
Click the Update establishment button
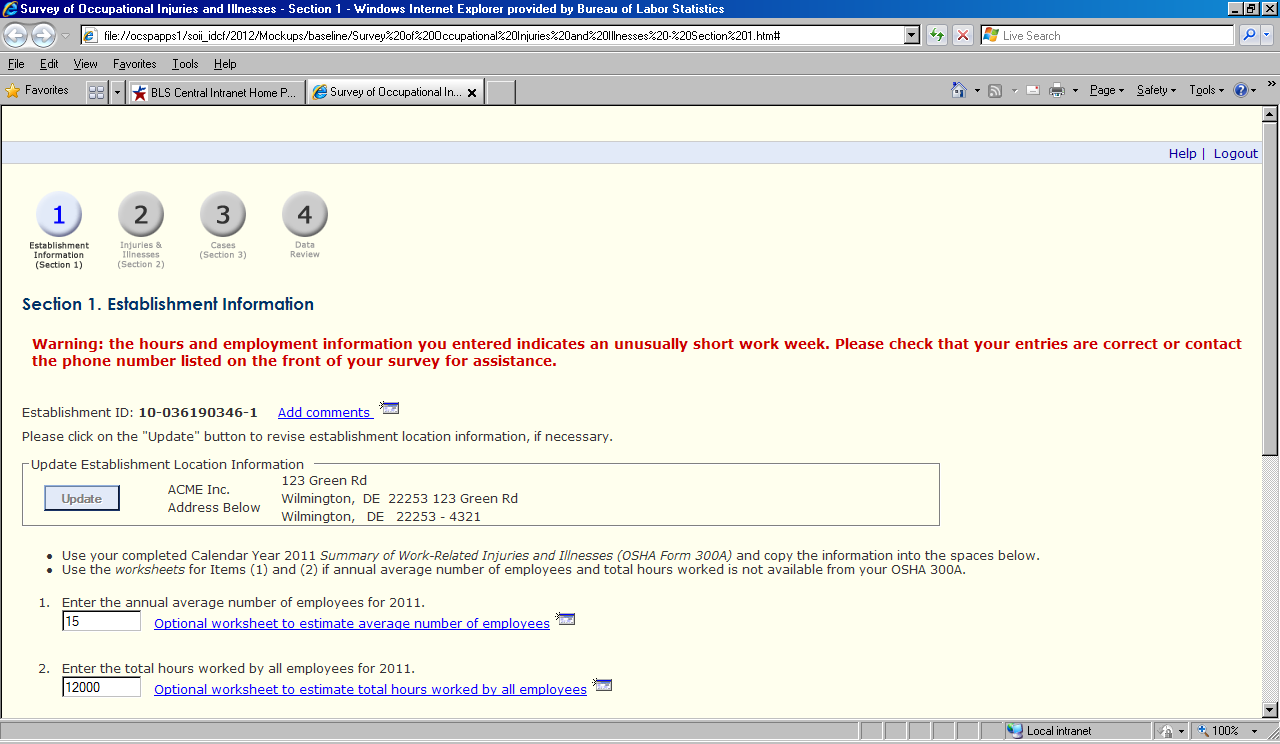point(82,498)
